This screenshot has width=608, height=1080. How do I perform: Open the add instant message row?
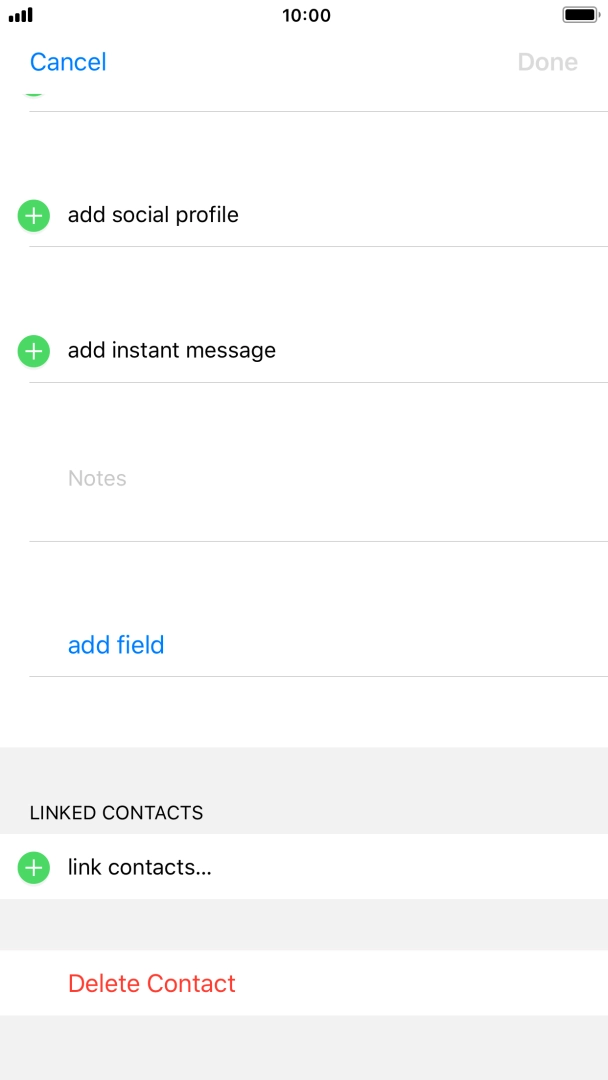pos(171,351)
